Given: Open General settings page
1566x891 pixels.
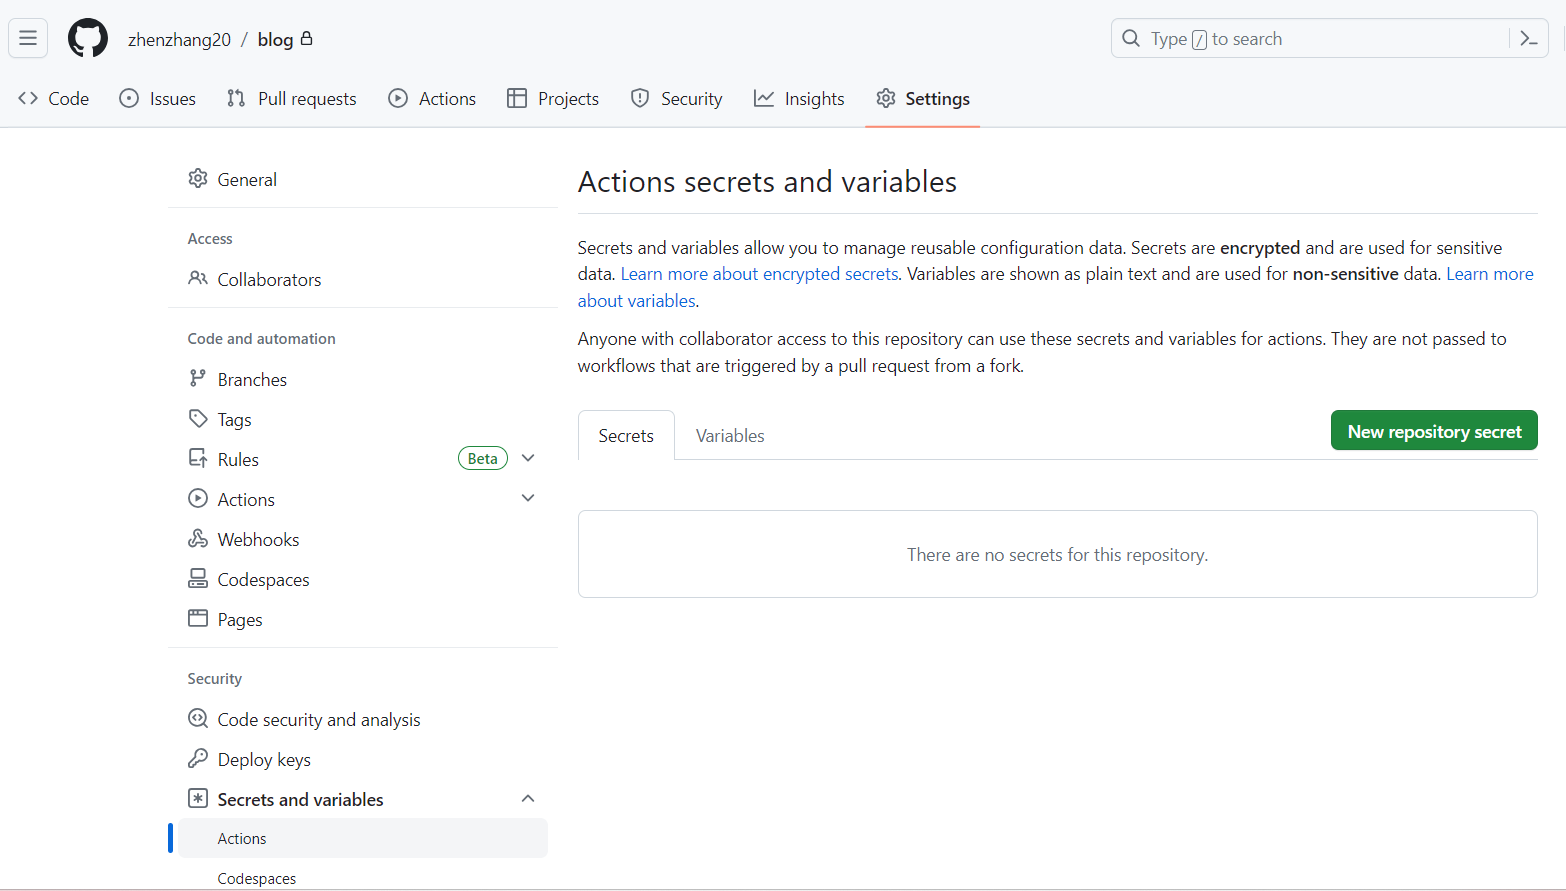Looking at the screenshot, I should point(247,179).
